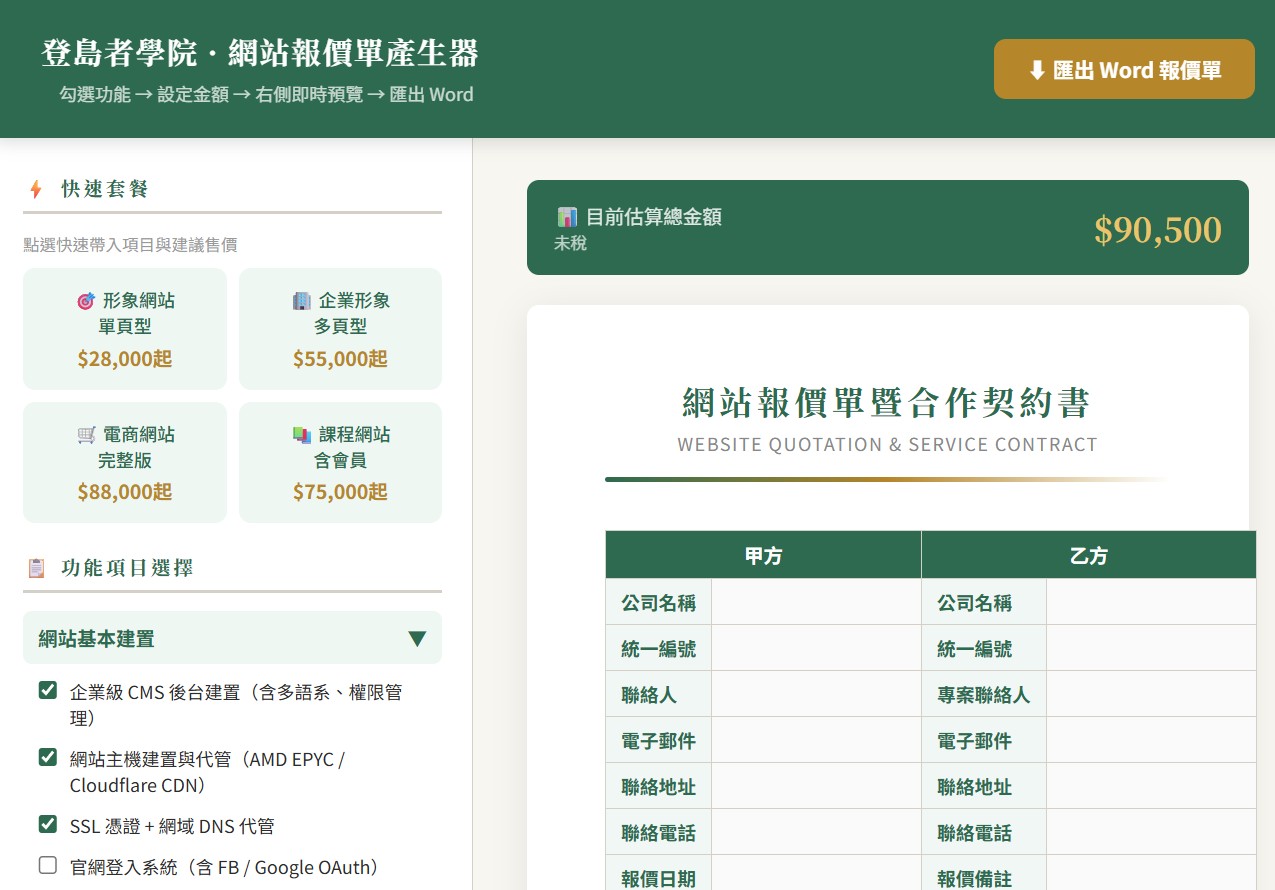This screenshot has height=890, width=1275.
Task: Click the 乙方 統一編號 input cell
Action: point(1151,648)
